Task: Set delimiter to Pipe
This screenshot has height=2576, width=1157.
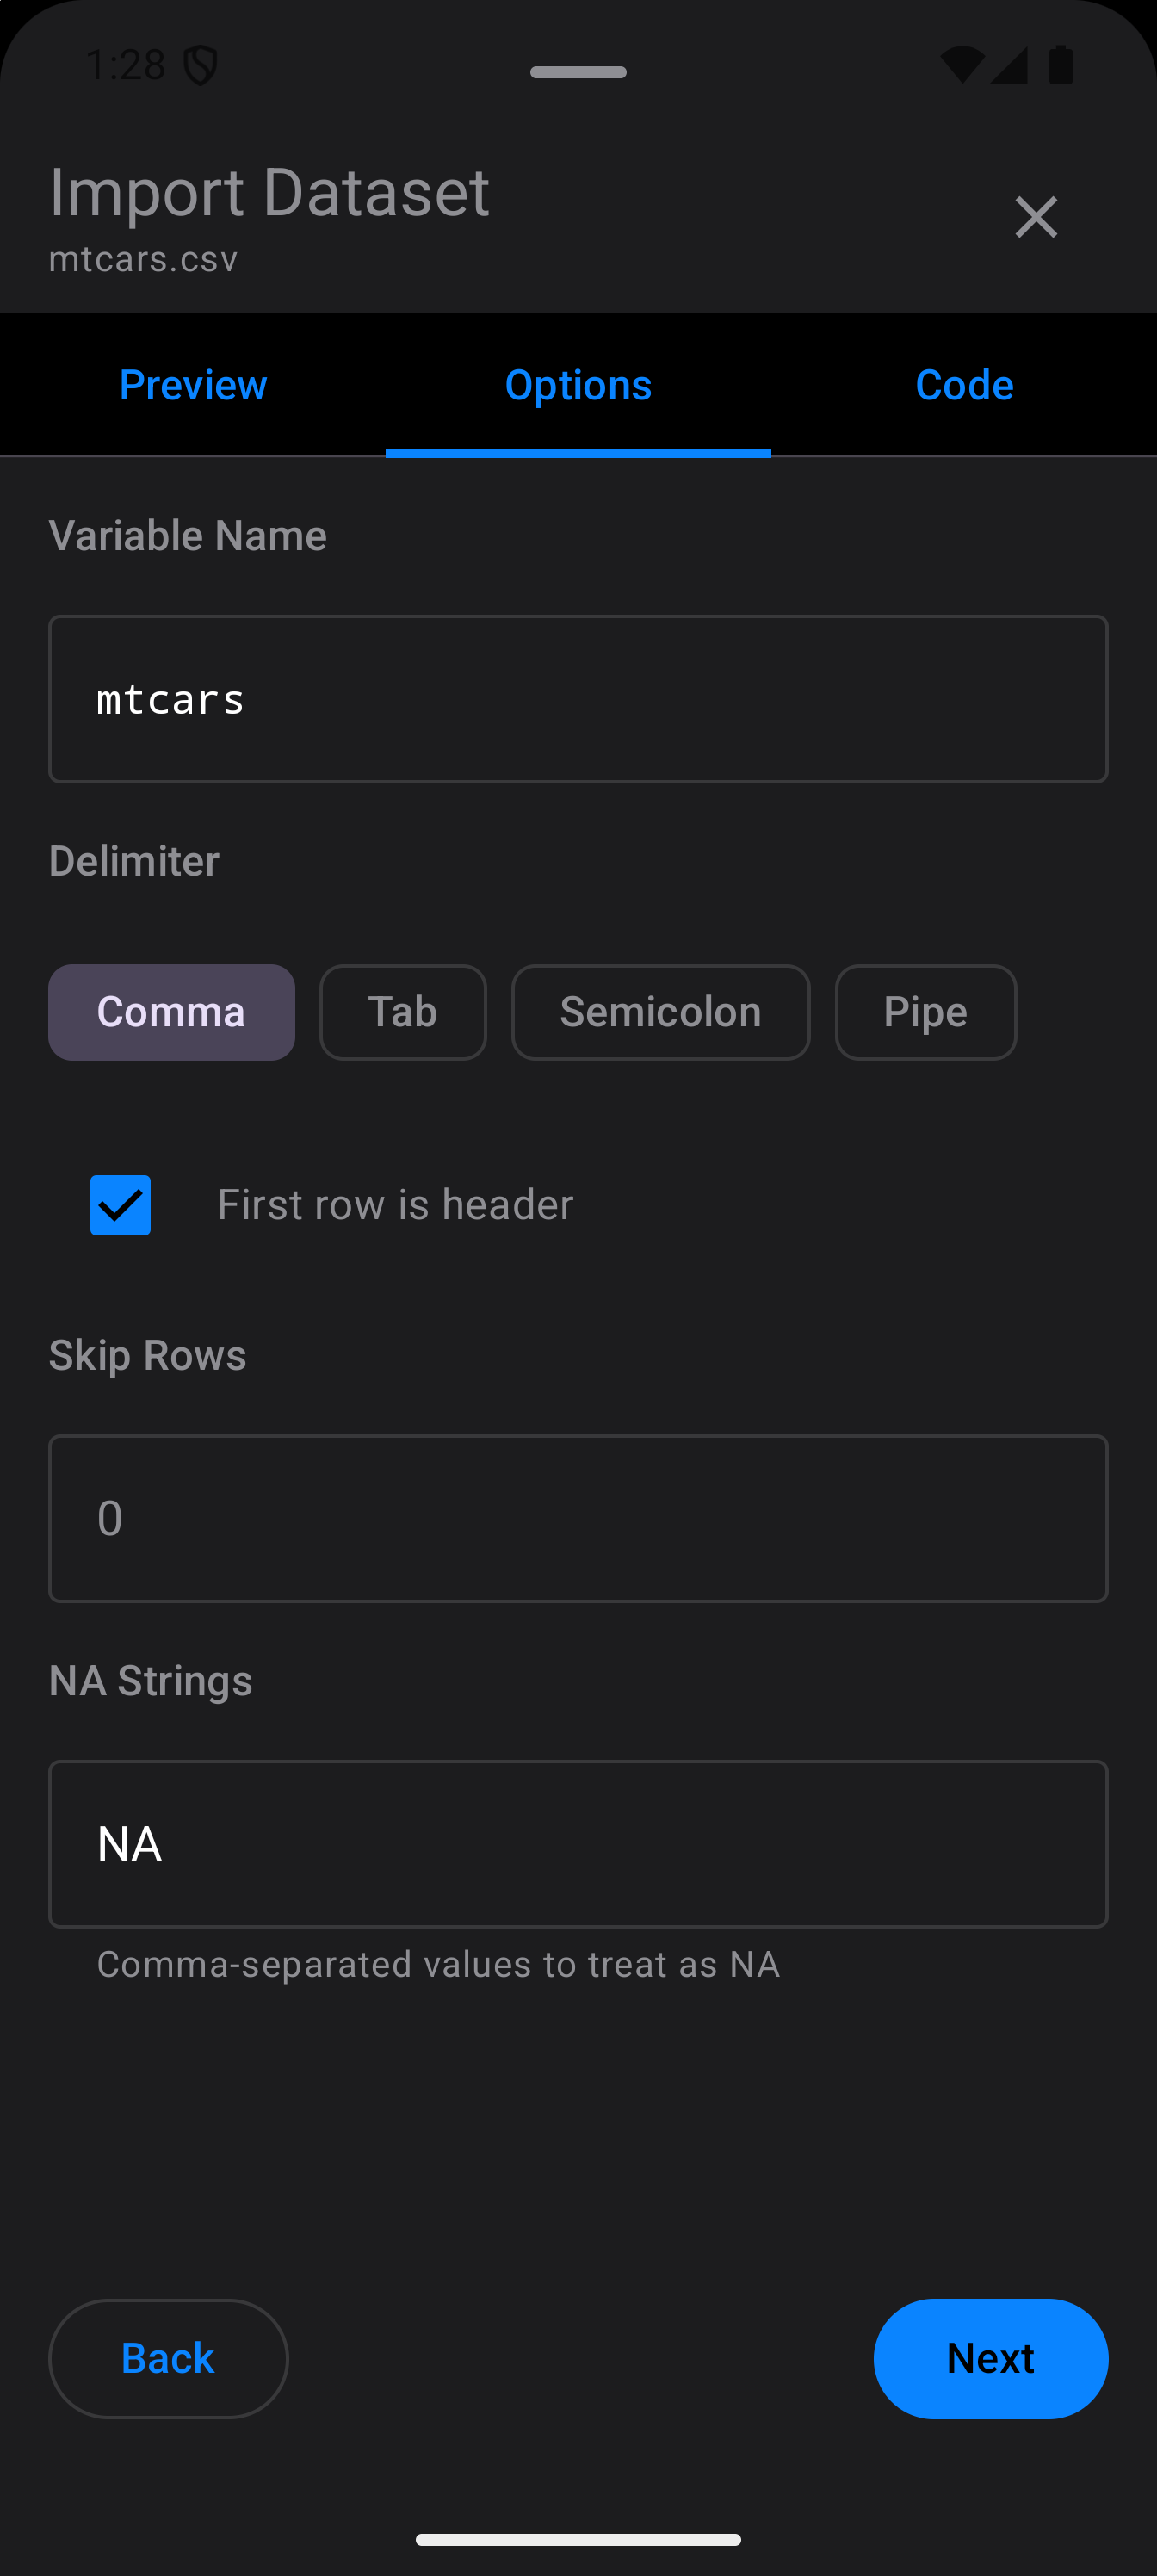Action: click(925, 1012)
